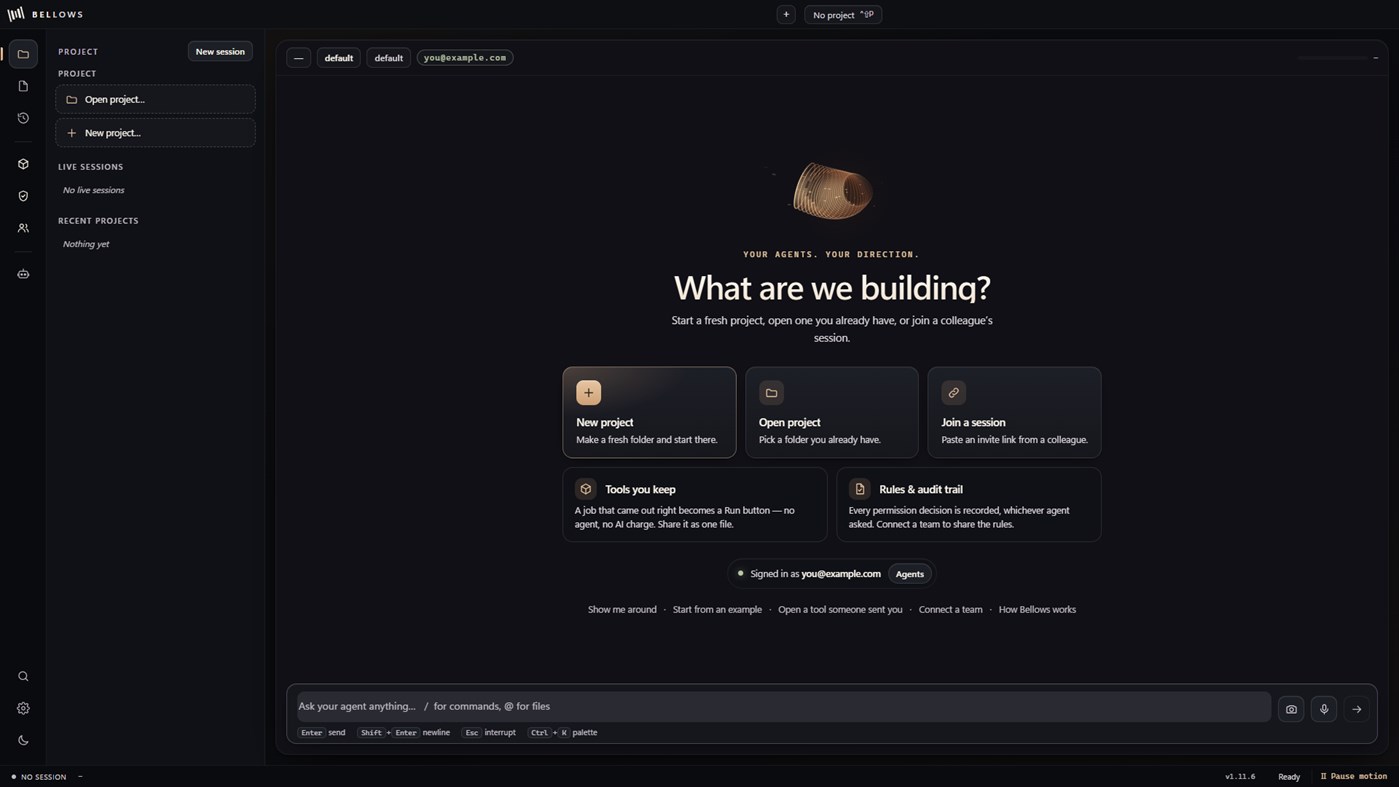Focus the Ask your agent anything input
1399x787 pixels.
(784, 706)
